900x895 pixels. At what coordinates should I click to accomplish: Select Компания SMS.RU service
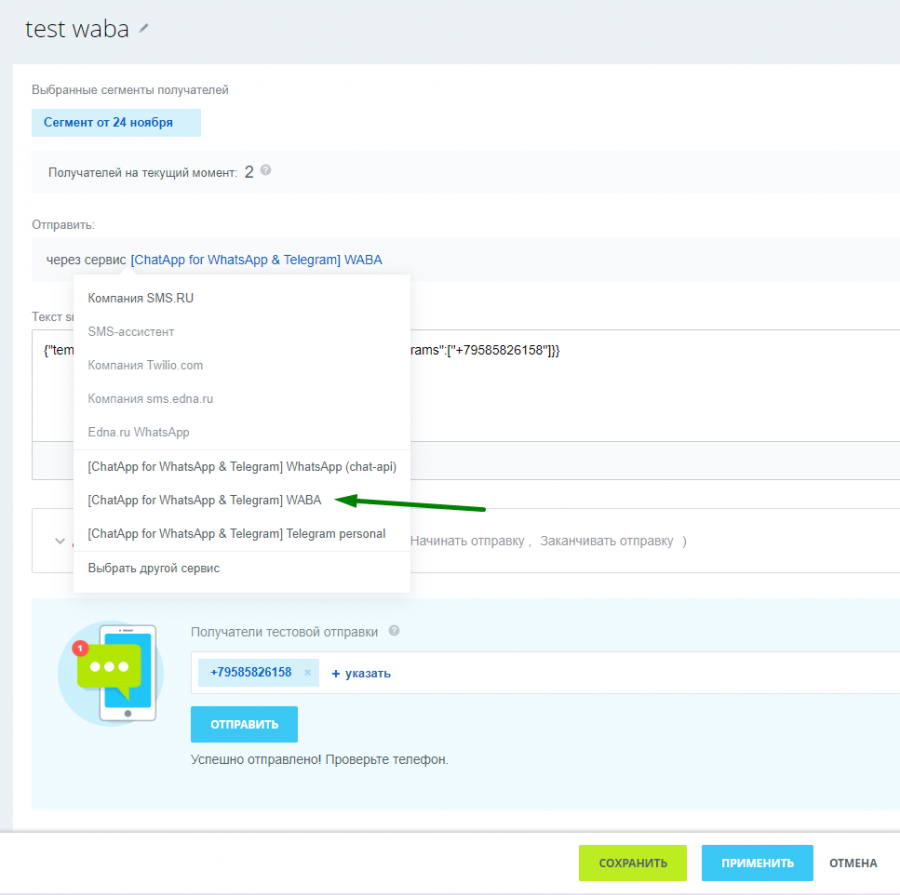[x=140, y=298]
